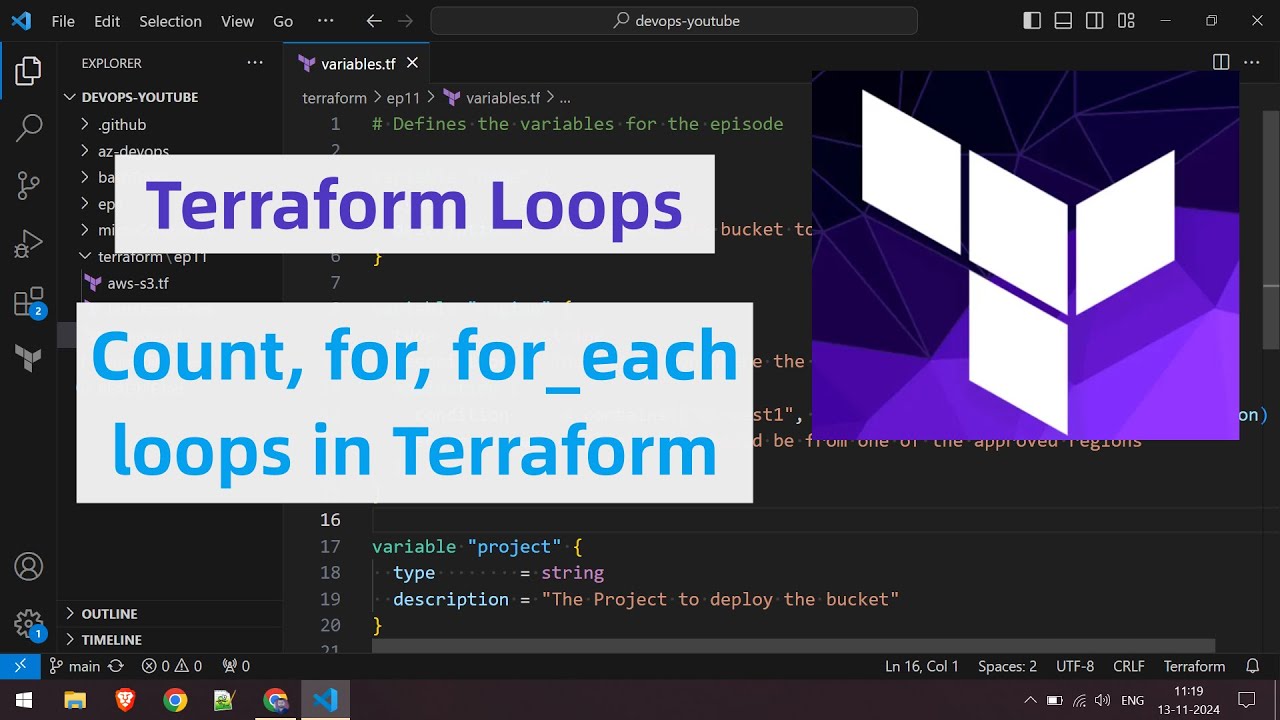Click Ln 16, Col 1 in status bar
This screenshot has height=720, width=1280.
(x=922, y=666)
